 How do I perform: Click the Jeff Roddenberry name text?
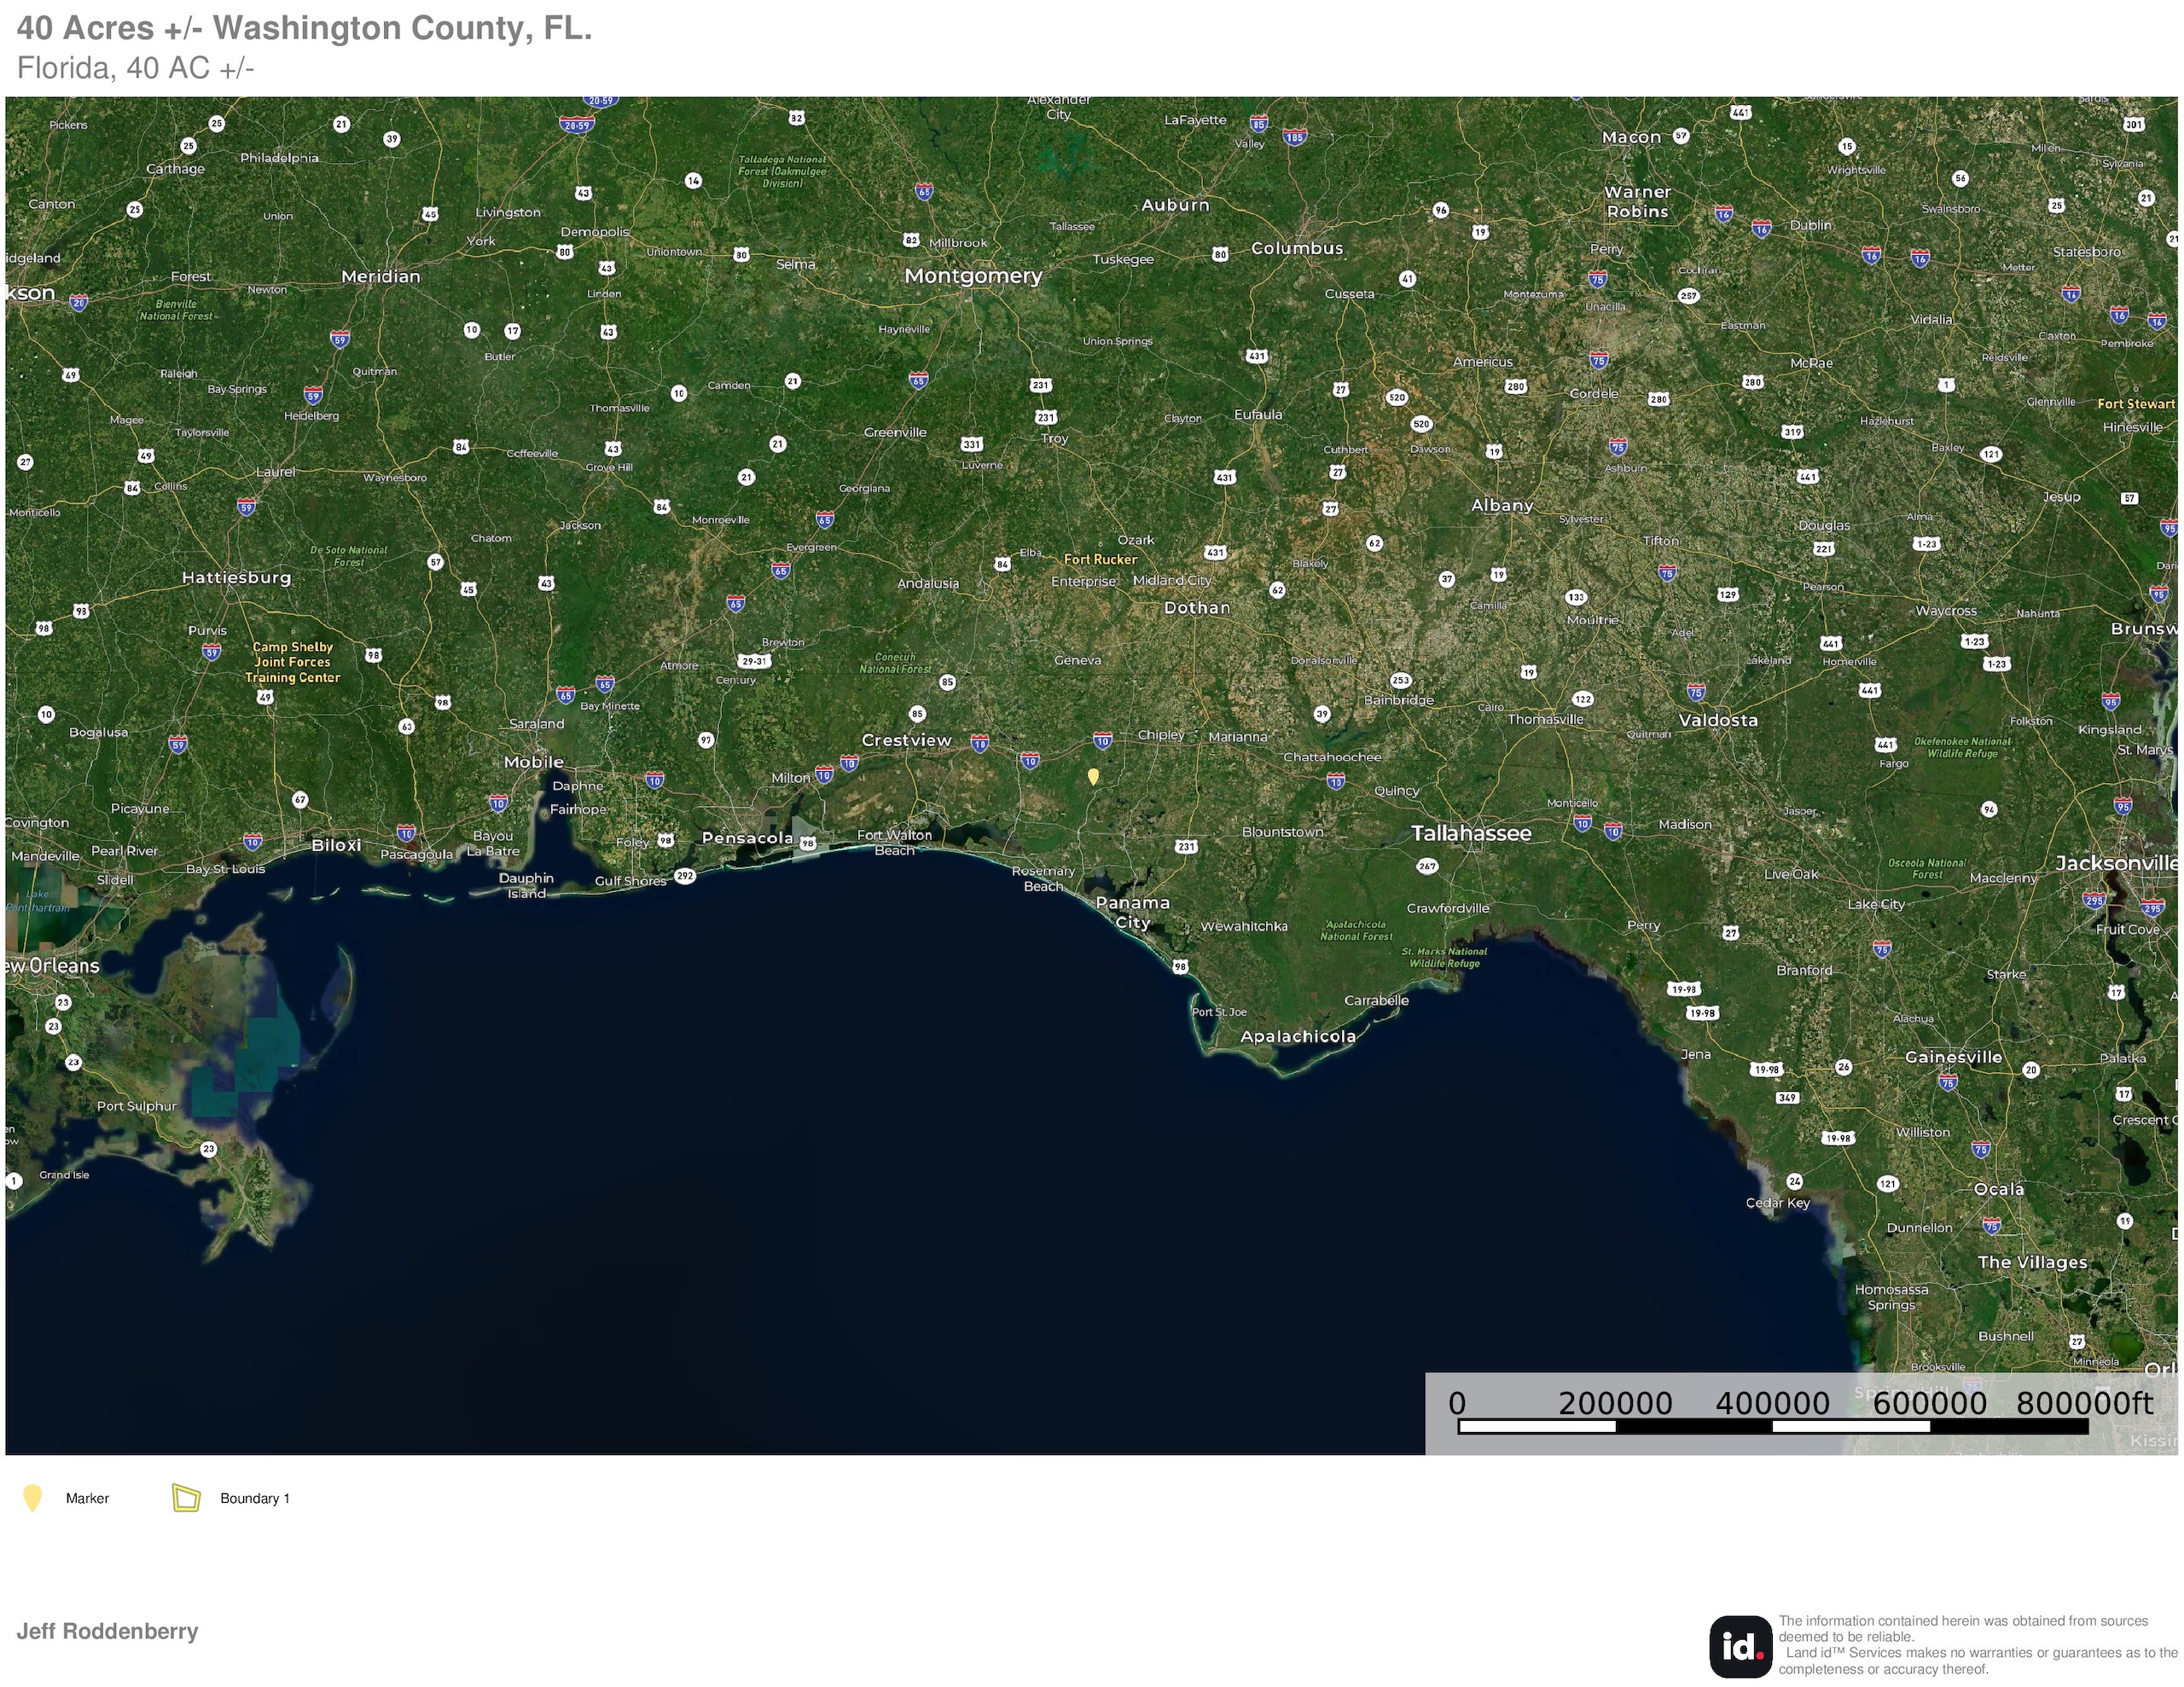[107, 1631]
